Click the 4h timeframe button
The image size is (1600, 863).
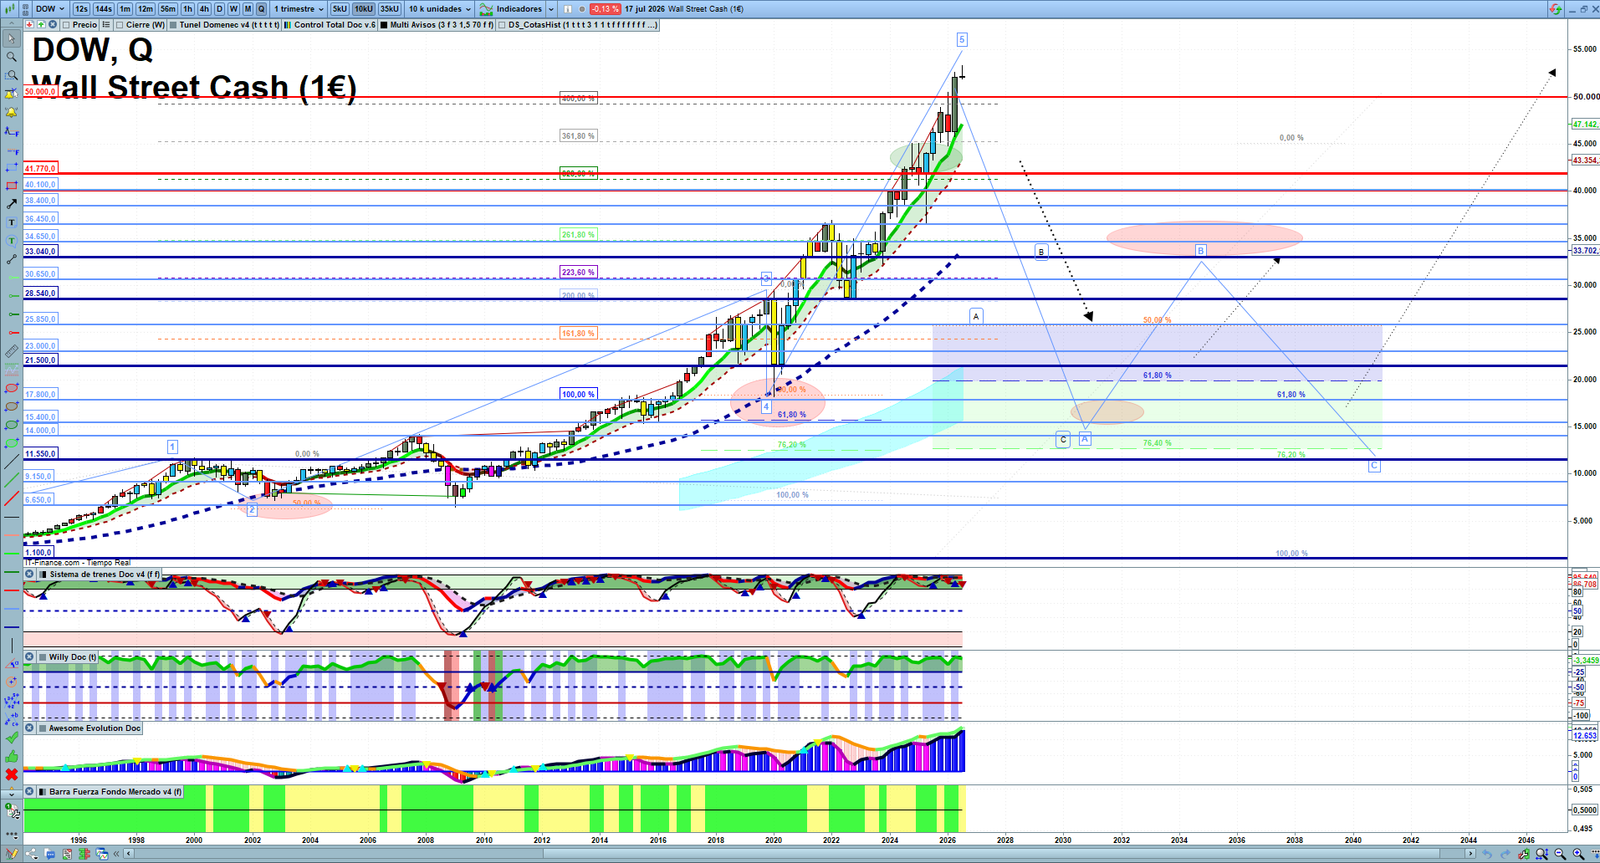pyautogui.click(x=204, y=9)
